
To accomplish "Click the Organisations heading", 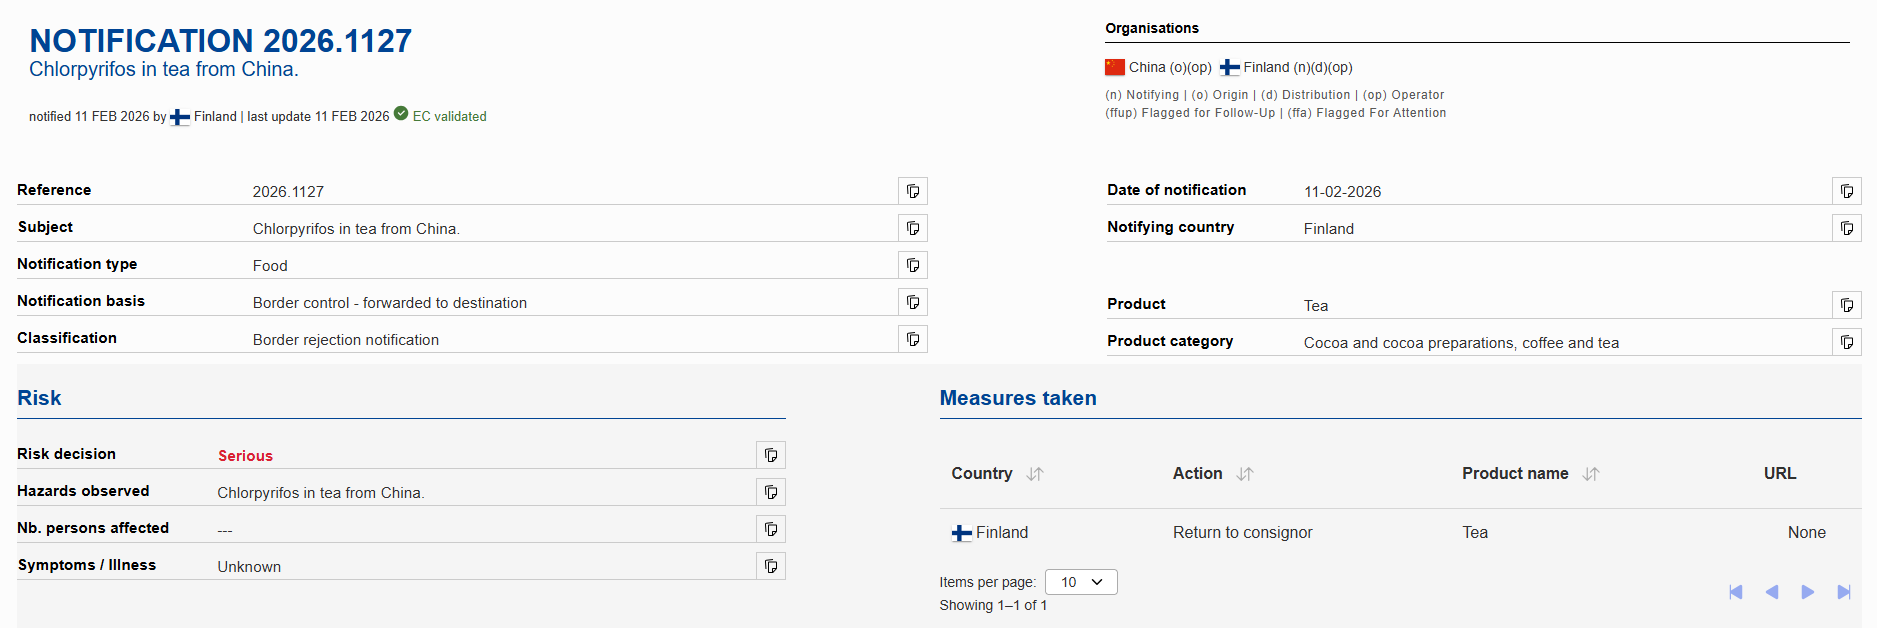I will tap(1152, 28).
